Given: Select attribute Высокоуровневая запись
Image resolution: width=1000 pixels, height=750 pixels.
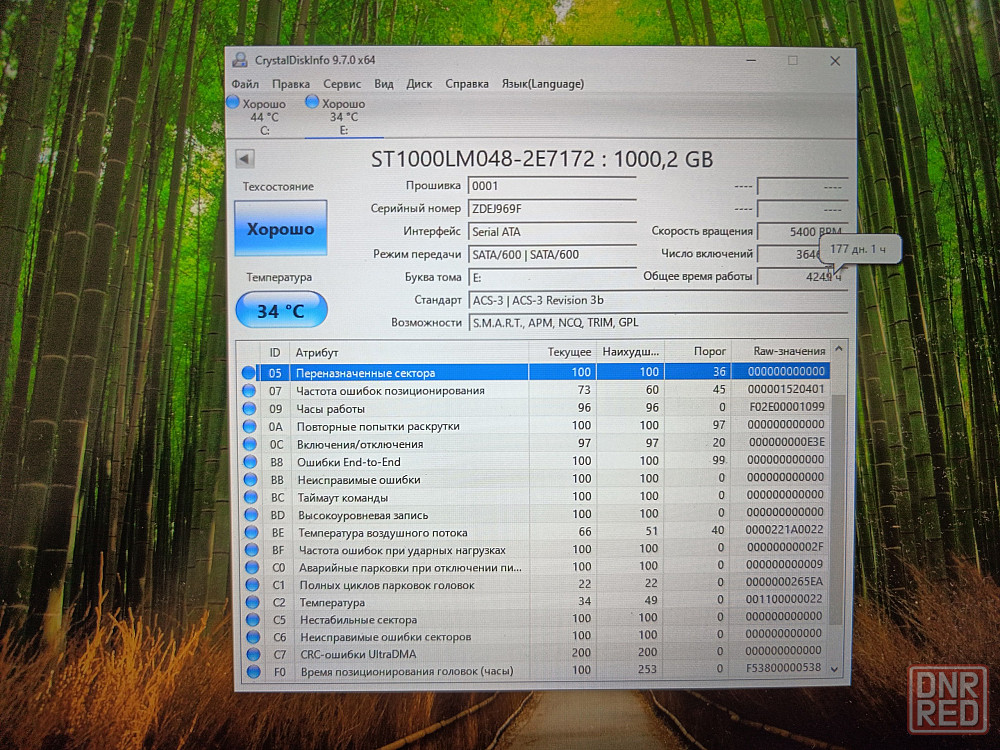Looking at the screenshot, I should tap(363, 515).
